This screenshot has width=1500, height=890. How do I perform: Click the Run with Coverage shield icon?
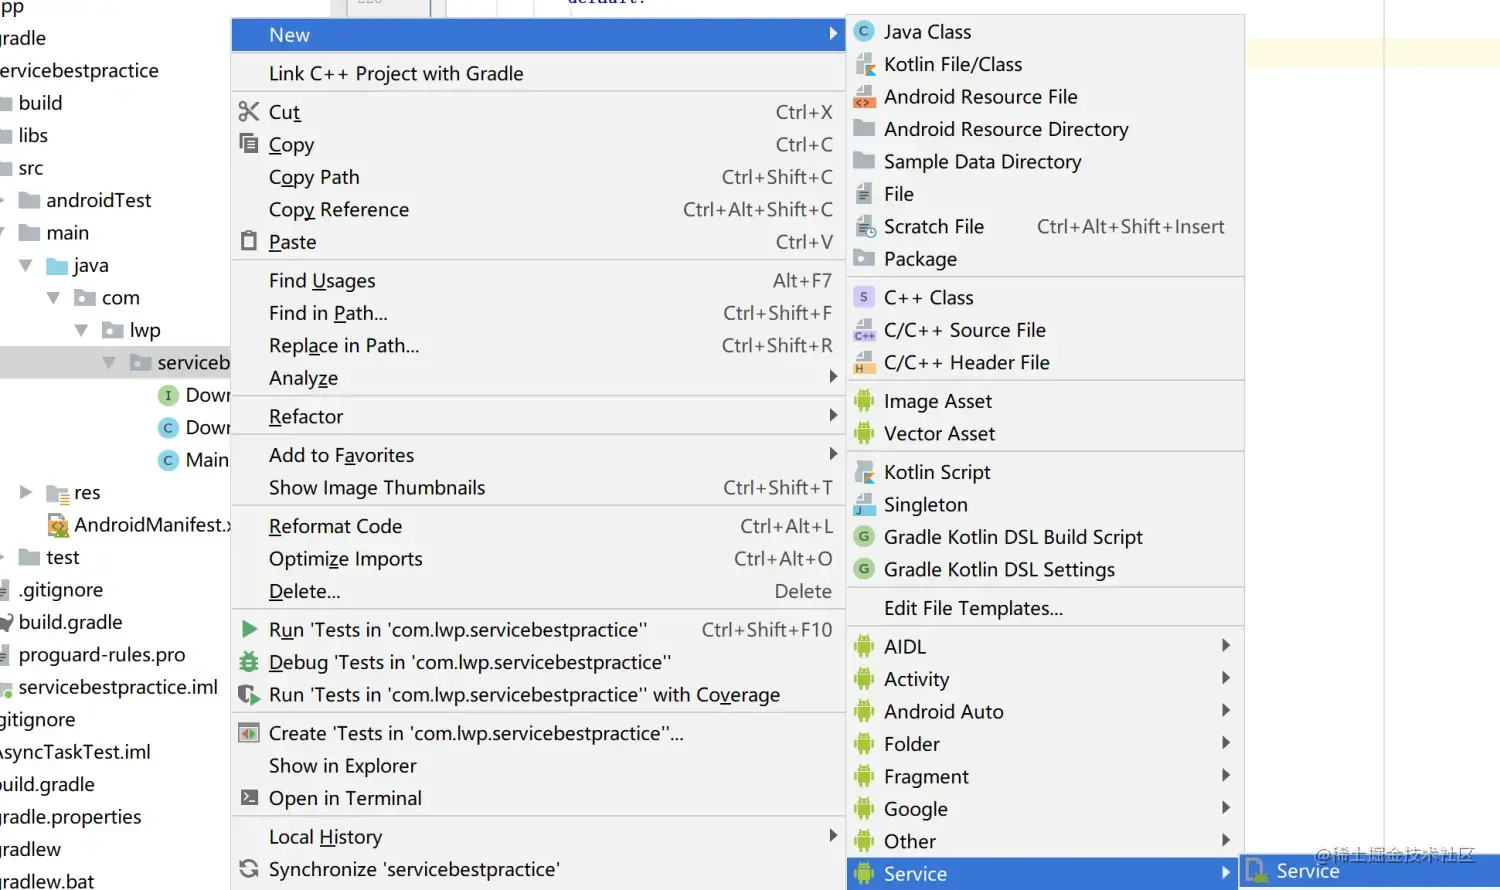[249, 694]
